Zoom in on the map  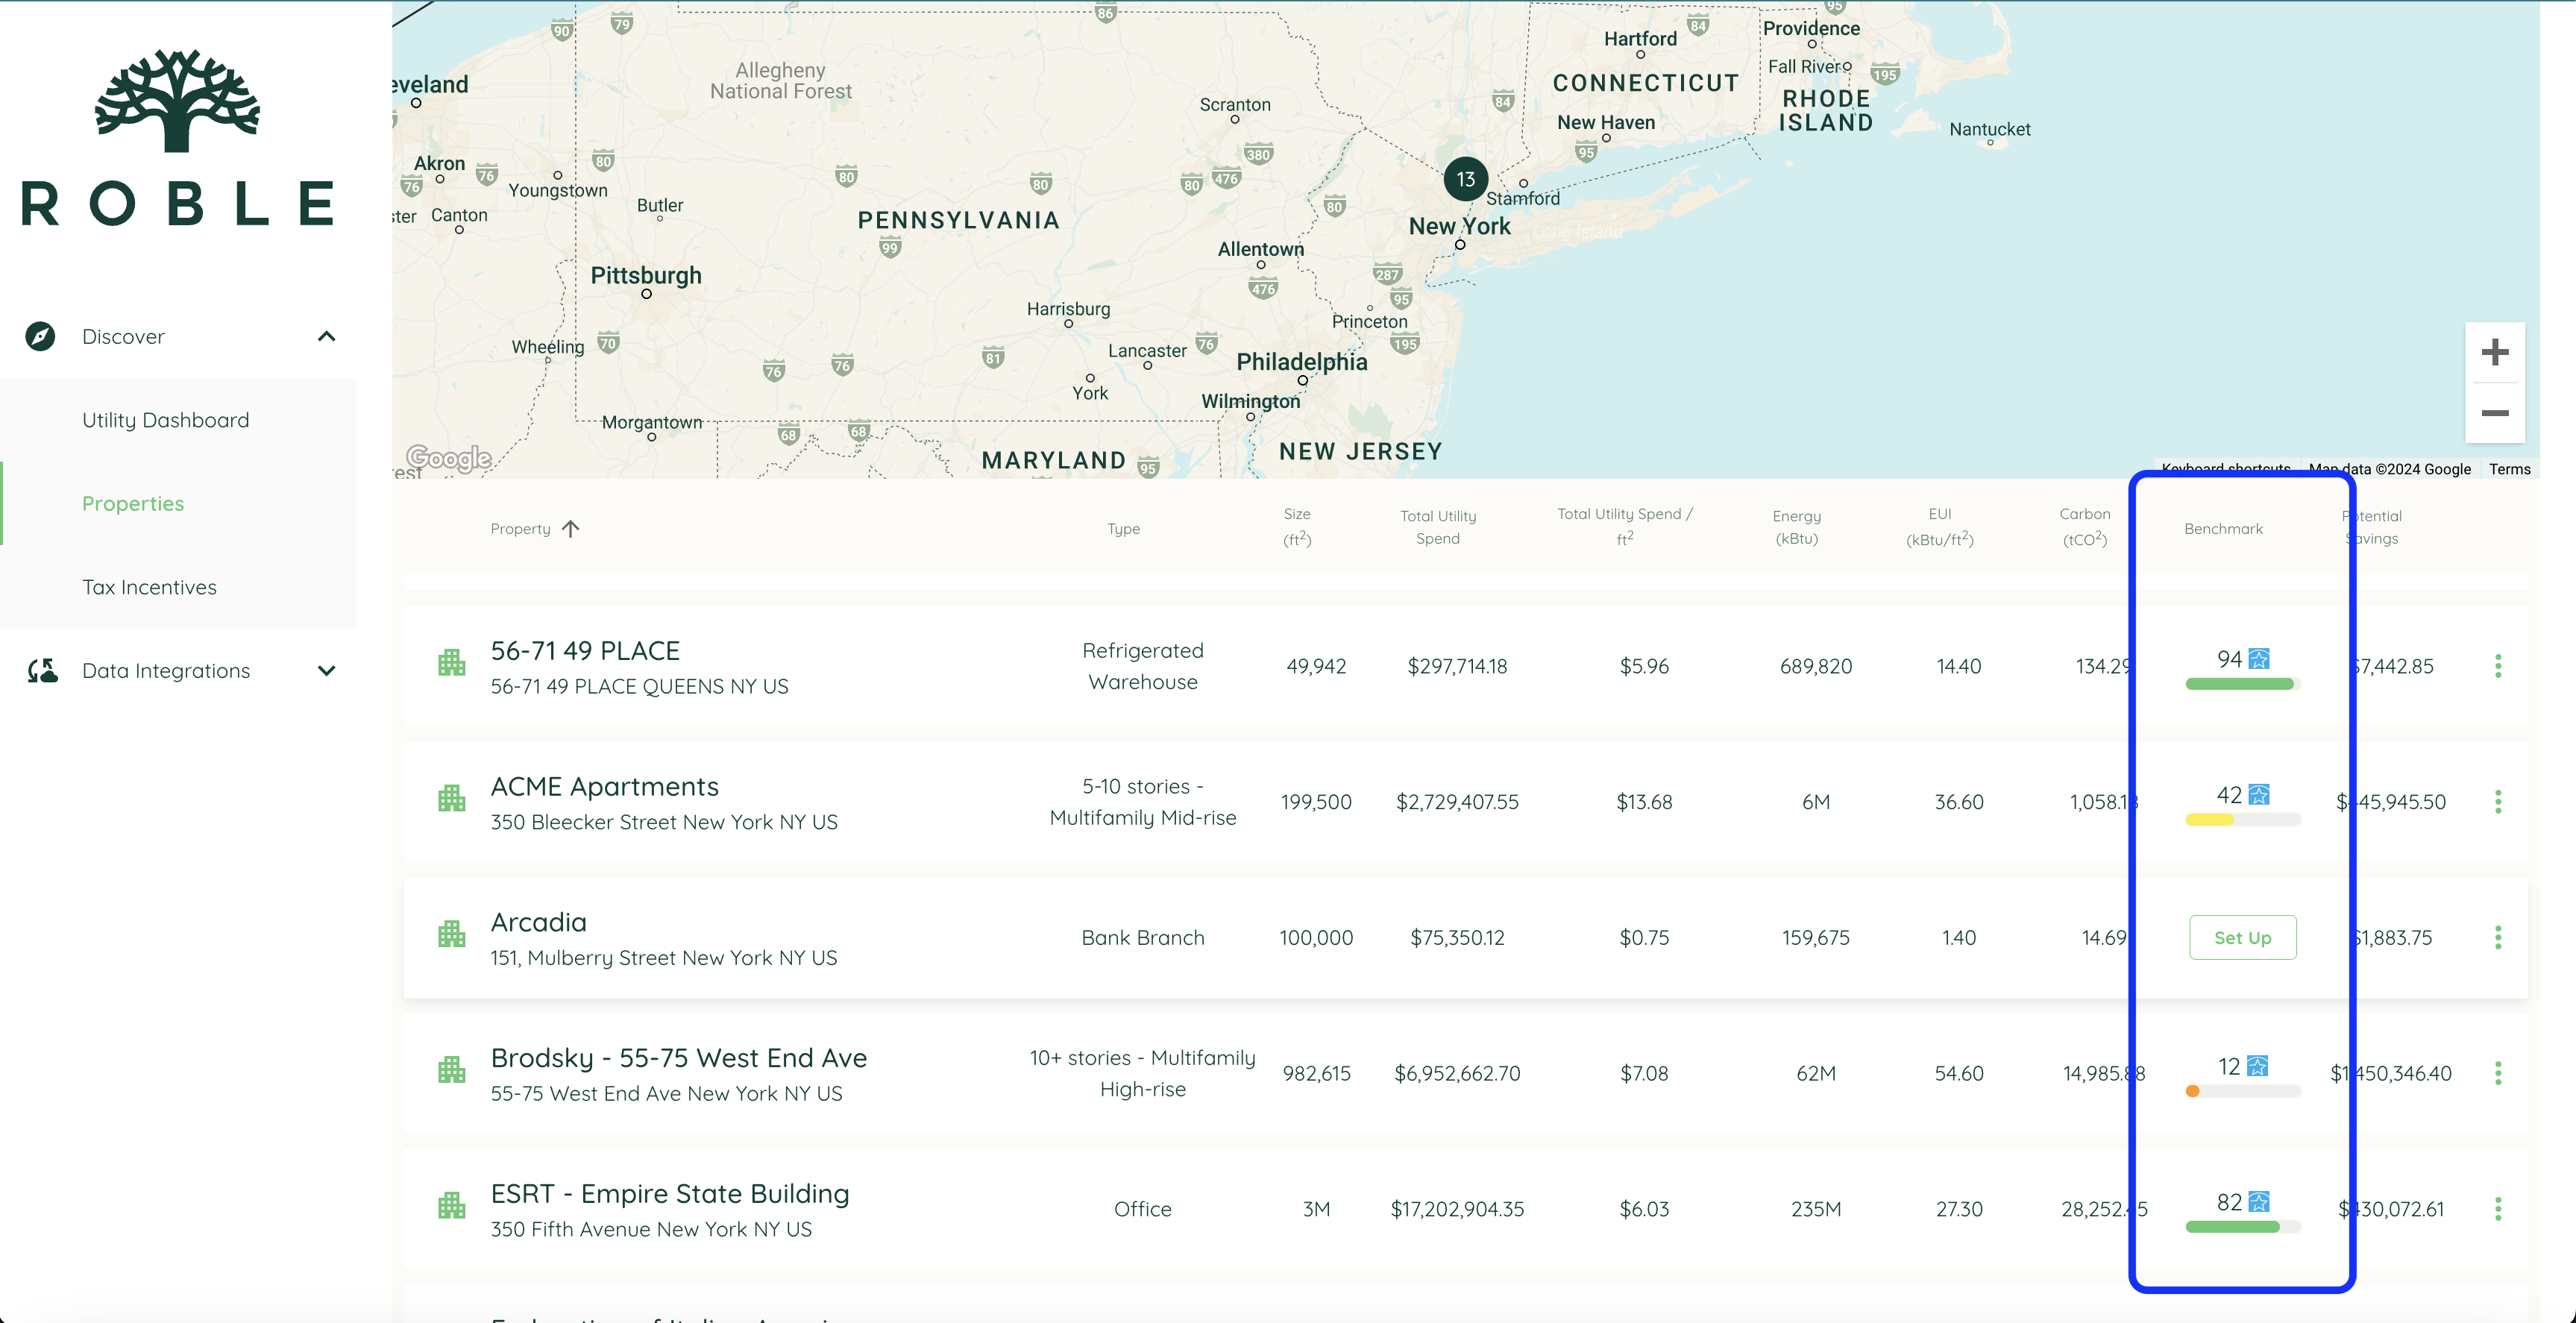2495,351
